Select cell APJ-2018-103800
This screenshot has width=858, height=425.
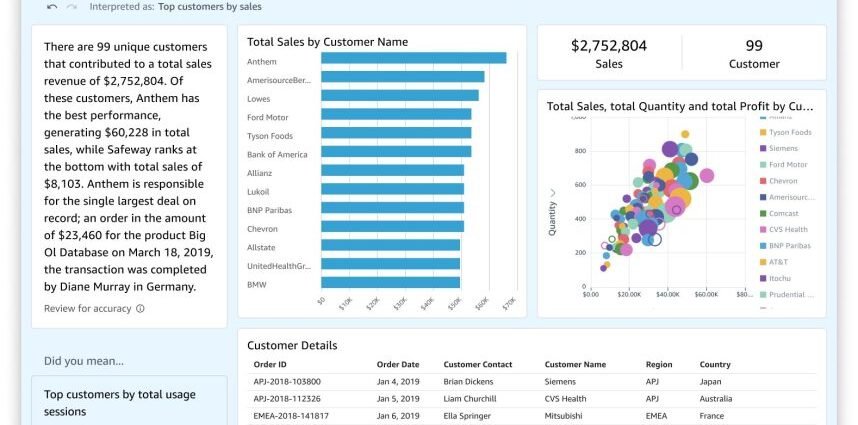coord(287,381)
